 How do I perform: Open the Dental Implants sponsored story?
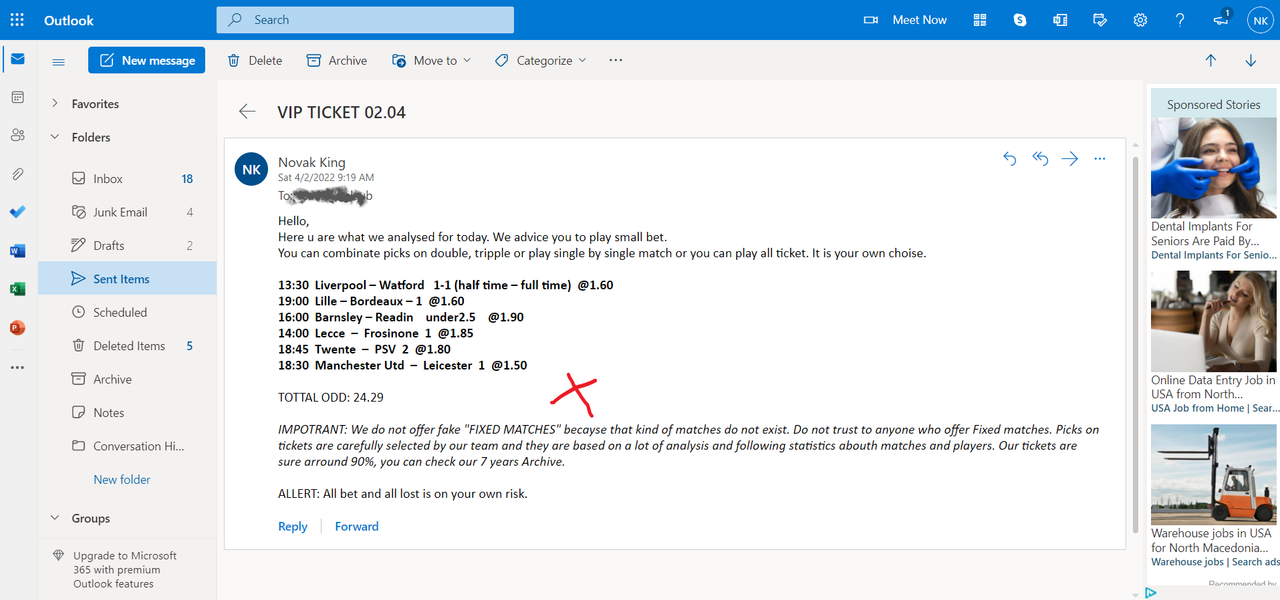pos(1213,190)
